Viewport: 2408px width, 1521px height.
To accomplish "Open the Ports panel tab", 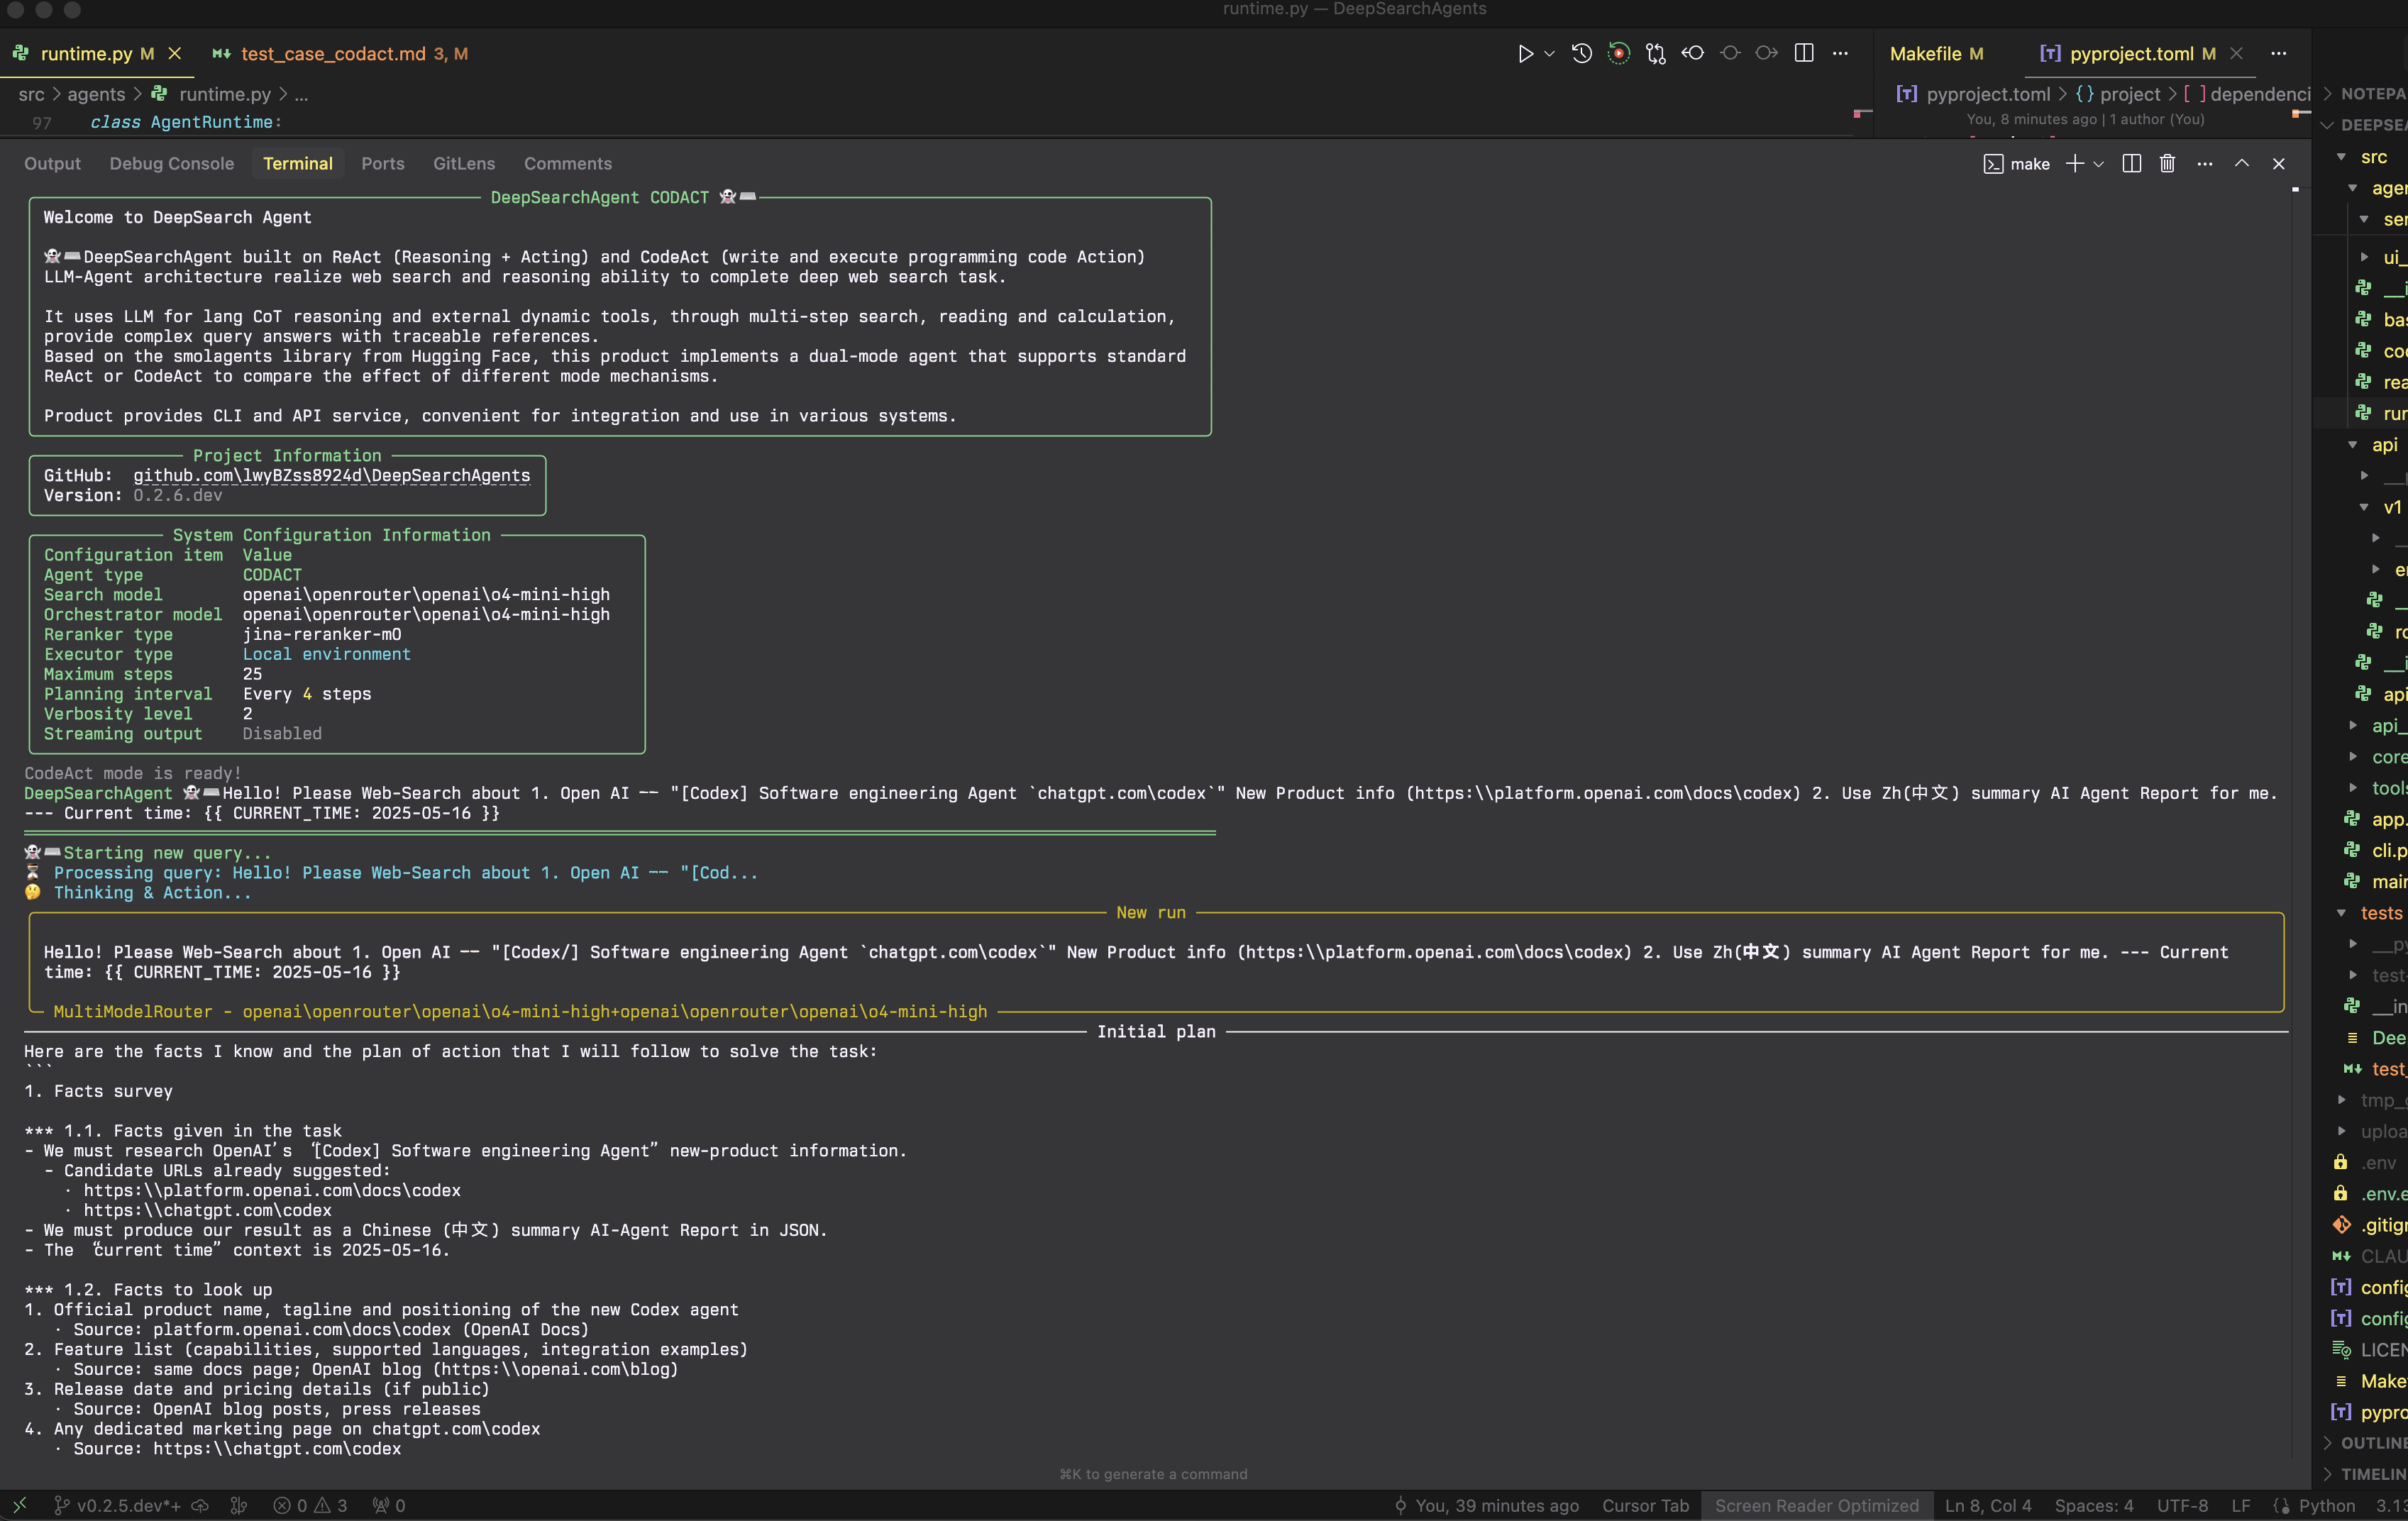I will click(x=382, y=164).
